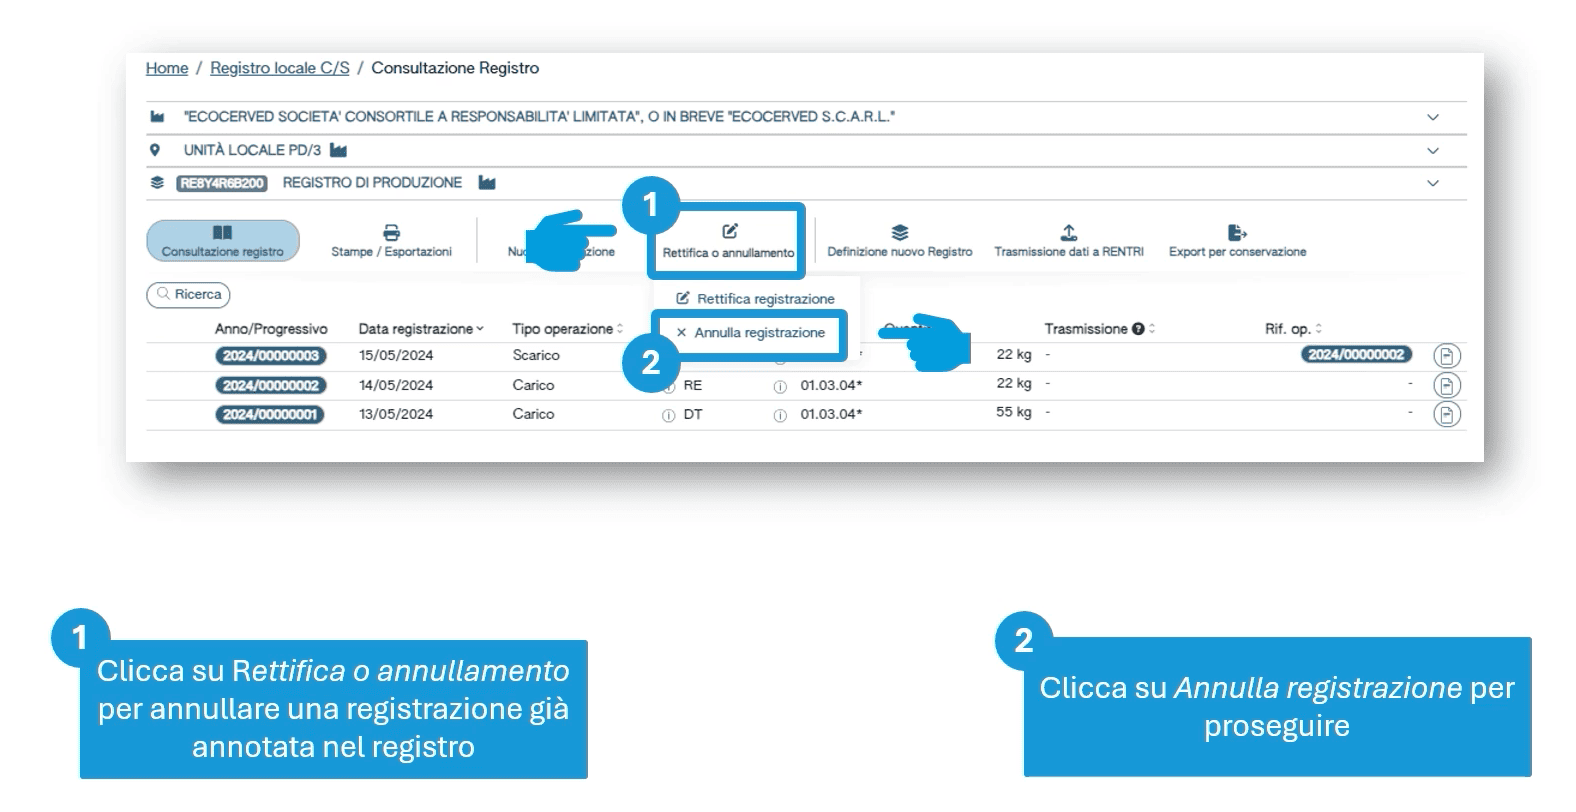This screenshot has height=812, width=1576.
Task: Expand the ECOCERVED company row chevron
Action: click(x=1432, y=117)
